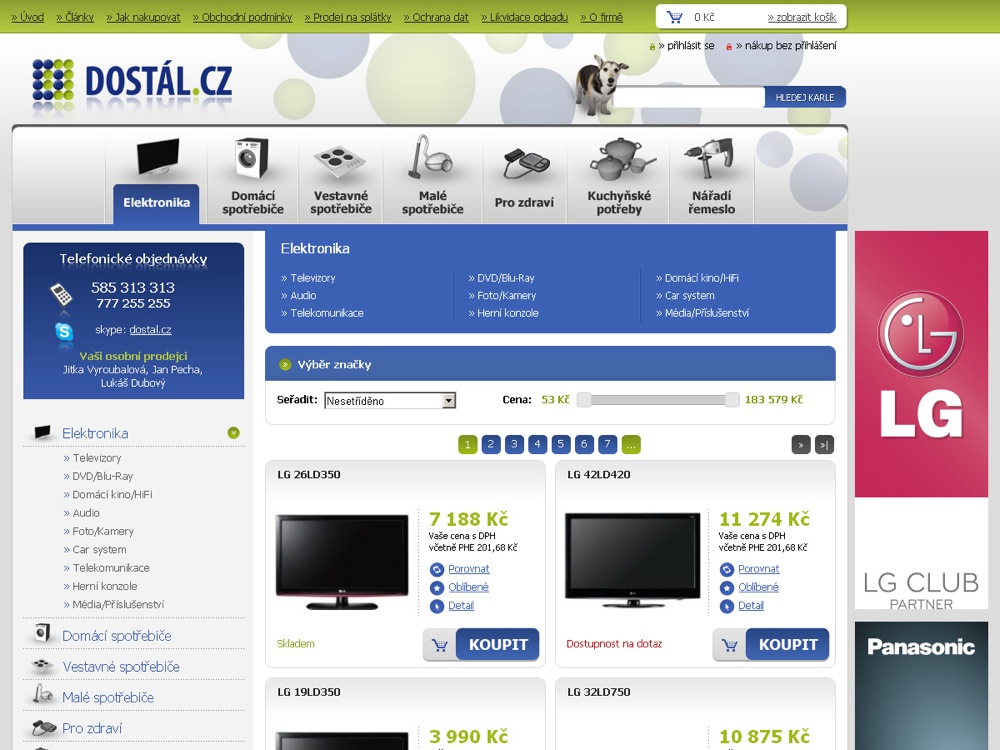Switch to Malé spotřebiče tab
The height and width of the screenshot is (750, 1000).
coord(432,203)
